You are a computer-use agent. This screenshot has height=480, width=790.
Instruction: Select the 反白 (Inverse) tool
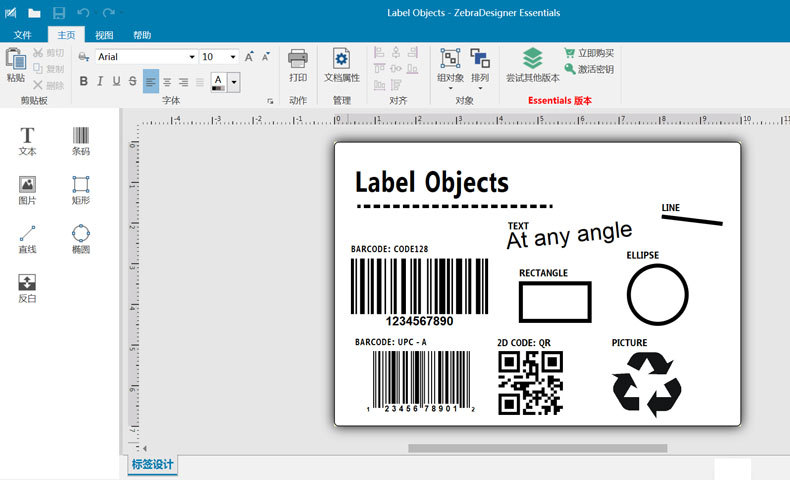click(x=27, y=288)
